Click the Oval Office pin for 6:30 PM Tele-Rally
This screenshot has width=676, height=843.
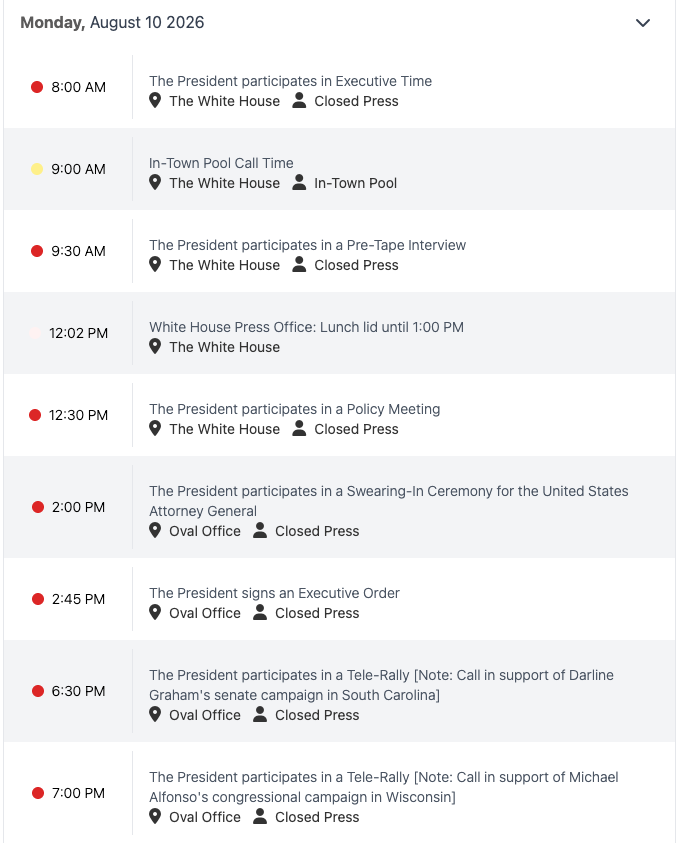click(x=155, y=715)
